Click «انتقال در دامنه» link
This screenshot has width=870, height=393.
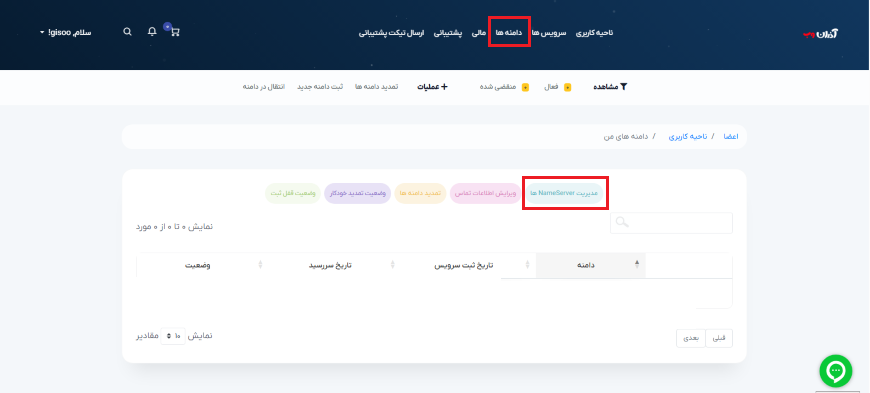(x=264, y=87)
